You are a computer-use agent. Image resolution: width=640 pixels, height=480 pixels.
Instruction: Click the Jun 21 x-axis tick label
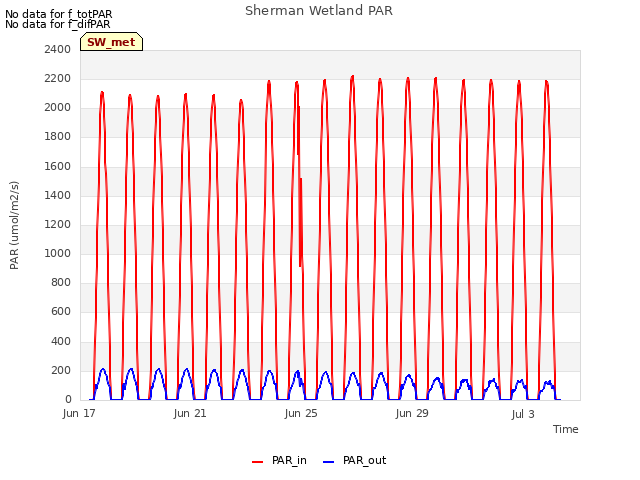coord(190,414)
